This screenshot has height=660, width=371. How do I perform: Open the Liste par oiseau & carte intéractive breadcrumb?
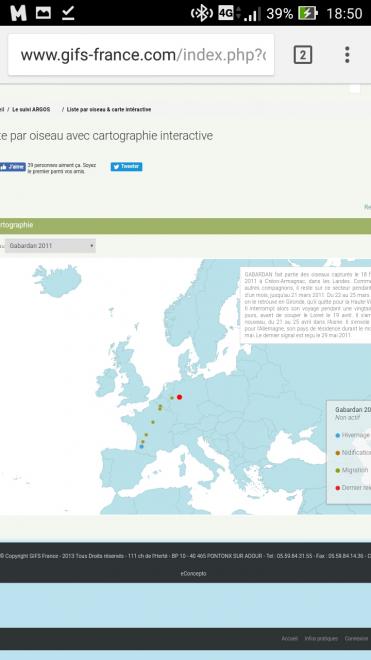click(x=109, y=109)
